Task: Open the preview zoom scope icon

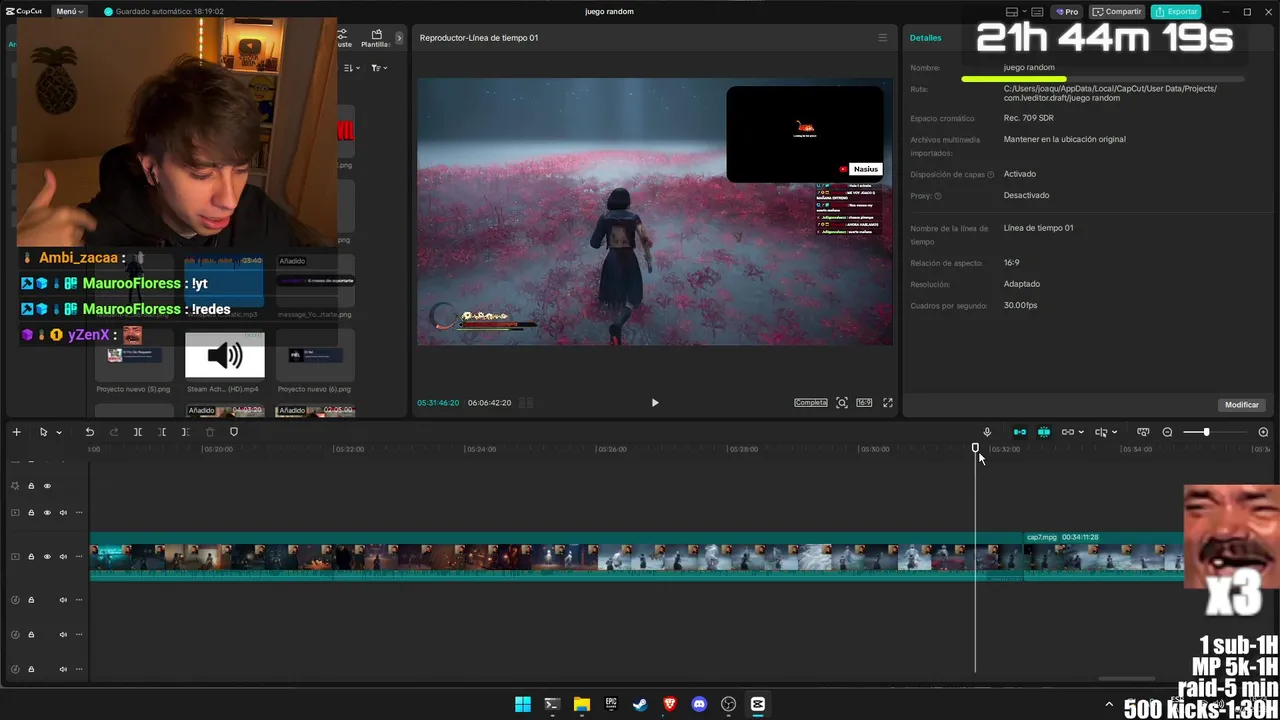Action: click(x=842, y=403)
